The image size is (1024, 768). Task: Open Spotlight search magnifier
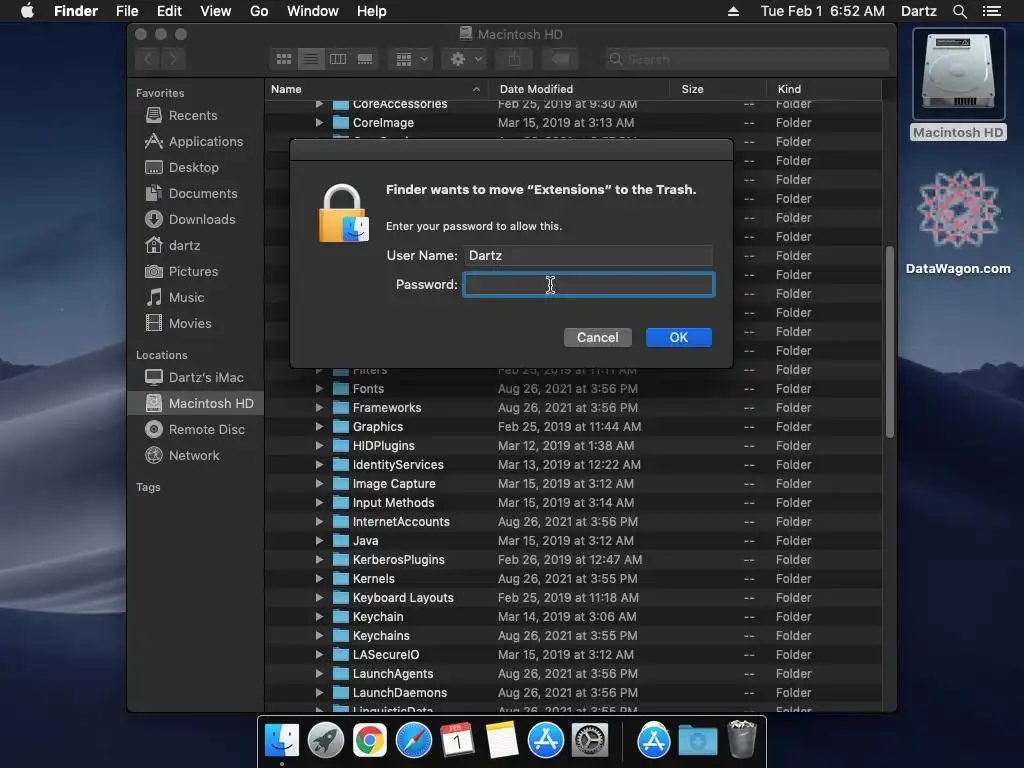click(x=959, y=11)
